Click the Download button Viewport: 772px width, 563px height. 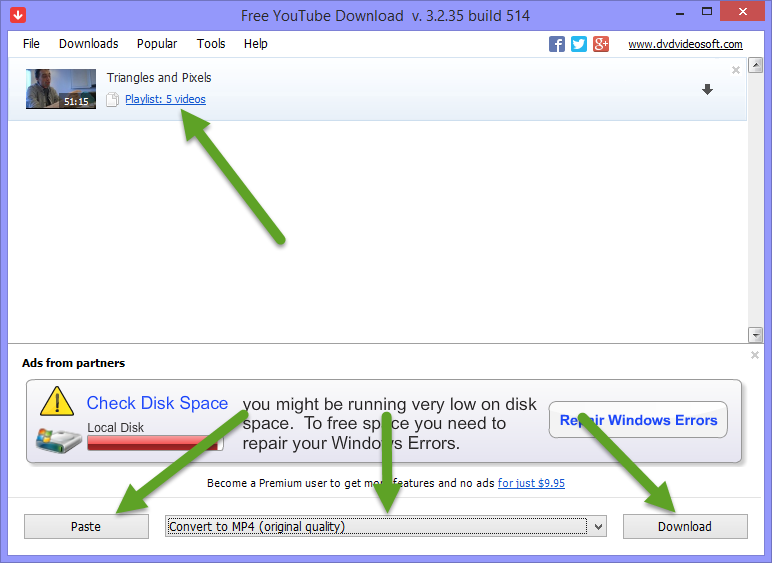685,527
